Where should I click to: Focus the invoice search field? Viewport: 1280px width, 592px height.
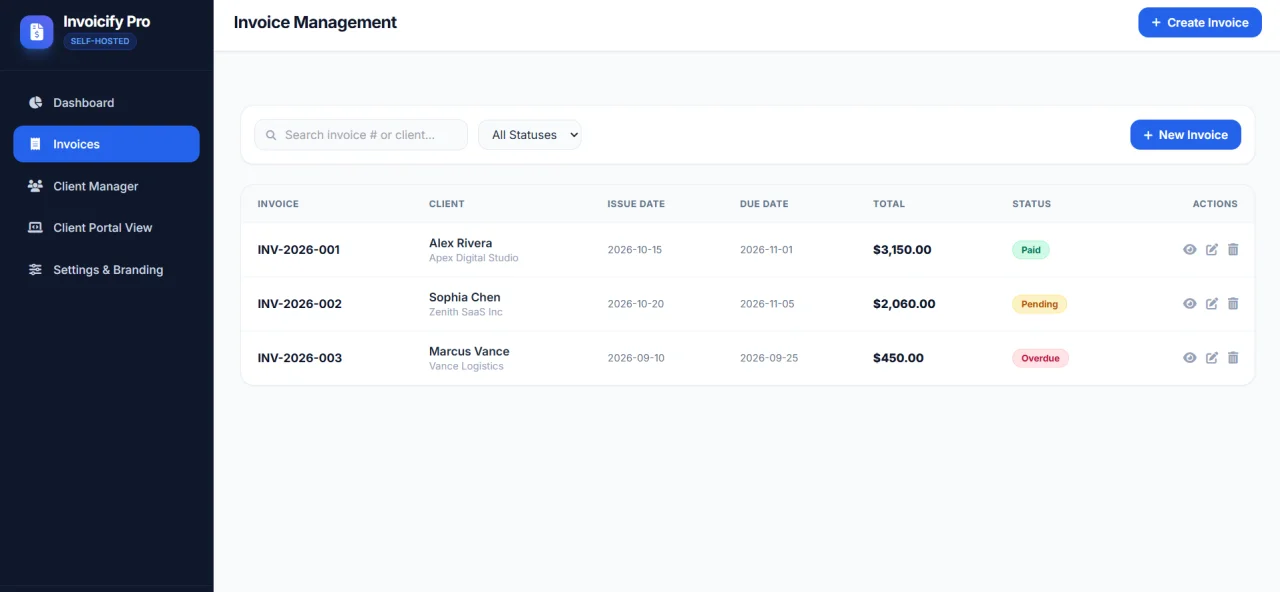pos(361,135)
